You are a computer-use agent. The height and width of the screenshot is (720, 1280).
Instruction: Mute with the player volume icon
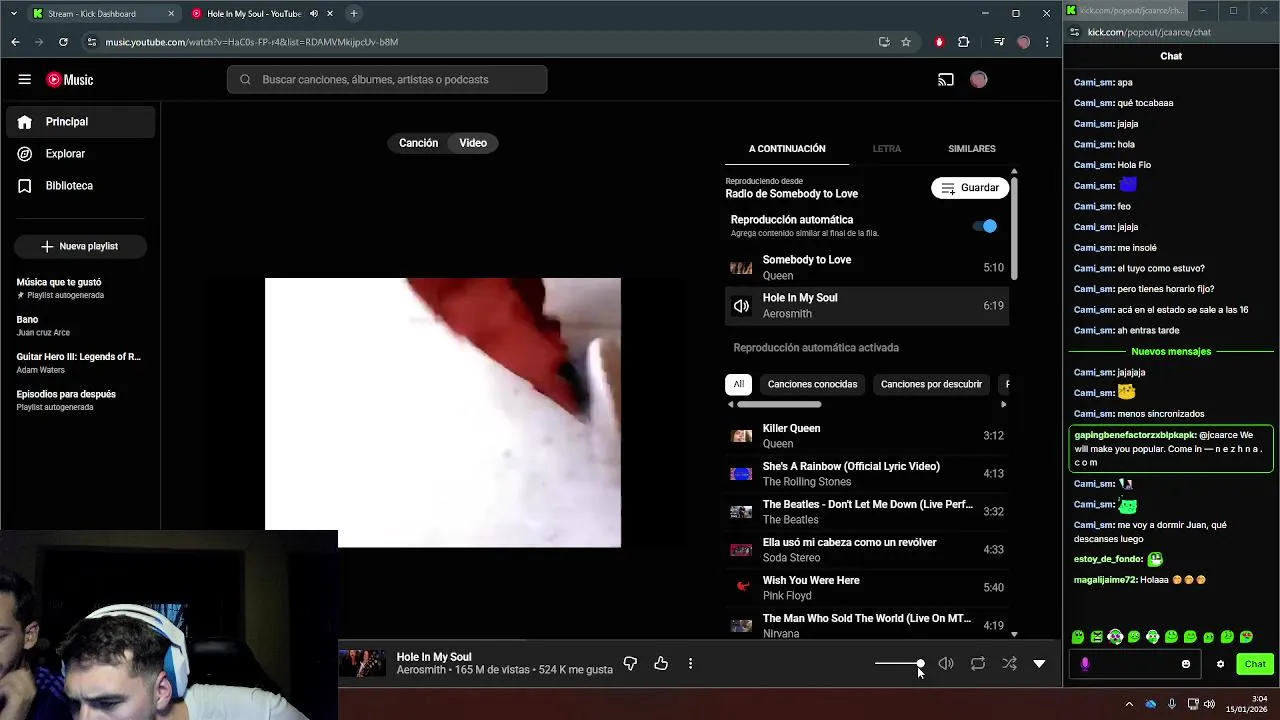pos(946,663)
